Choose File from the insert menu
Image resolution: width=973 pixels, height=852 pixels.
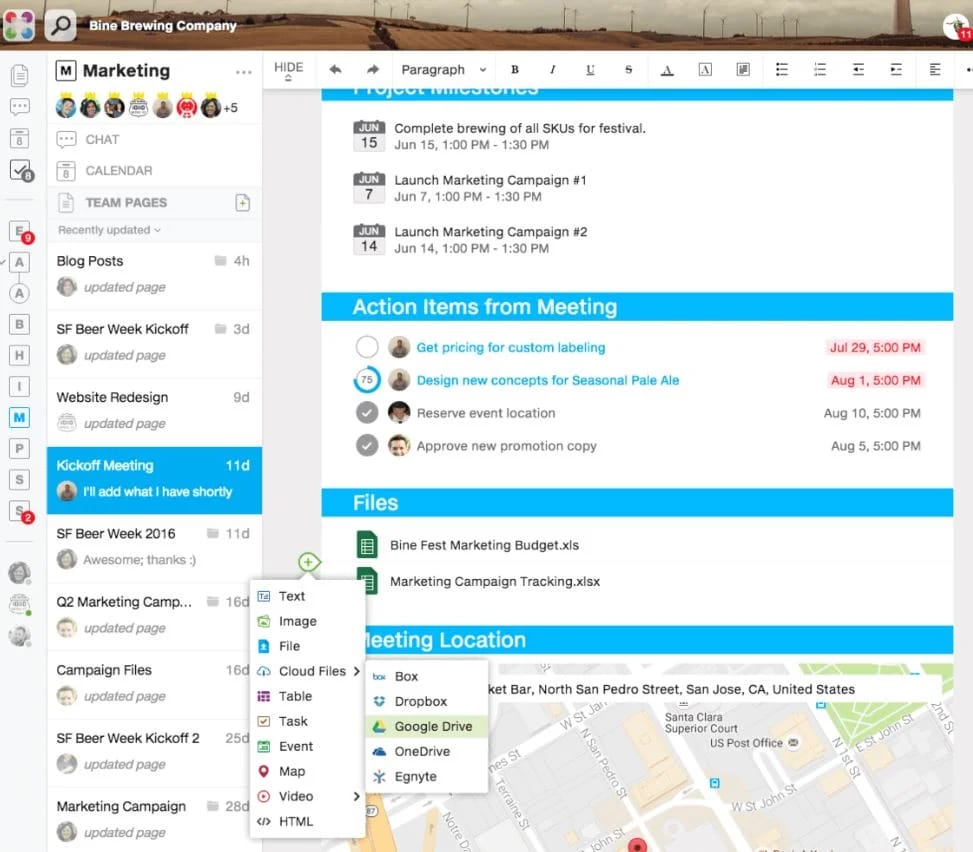coord(308,646)
